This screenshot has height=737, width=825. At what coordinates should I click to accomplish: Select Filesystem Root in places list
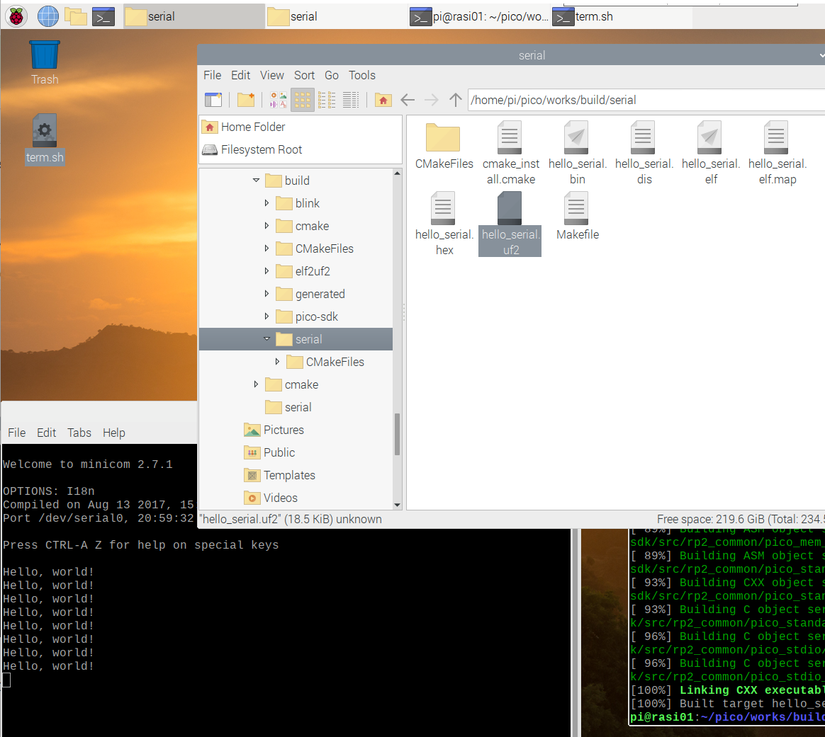[261, 150]
